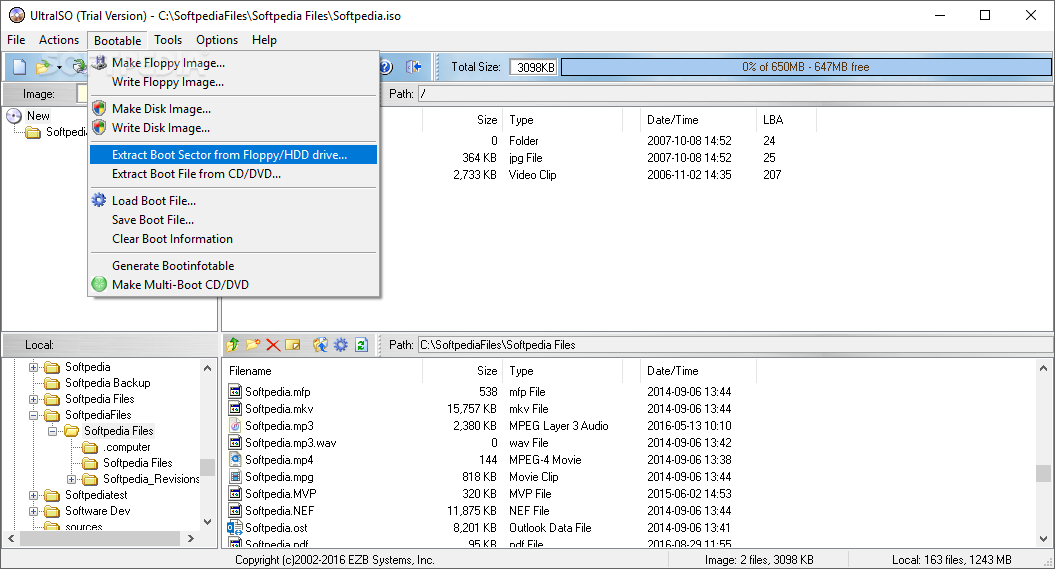
Task: Click the Make Floppy Image menu icon
Action: click(x=100, y=63)
